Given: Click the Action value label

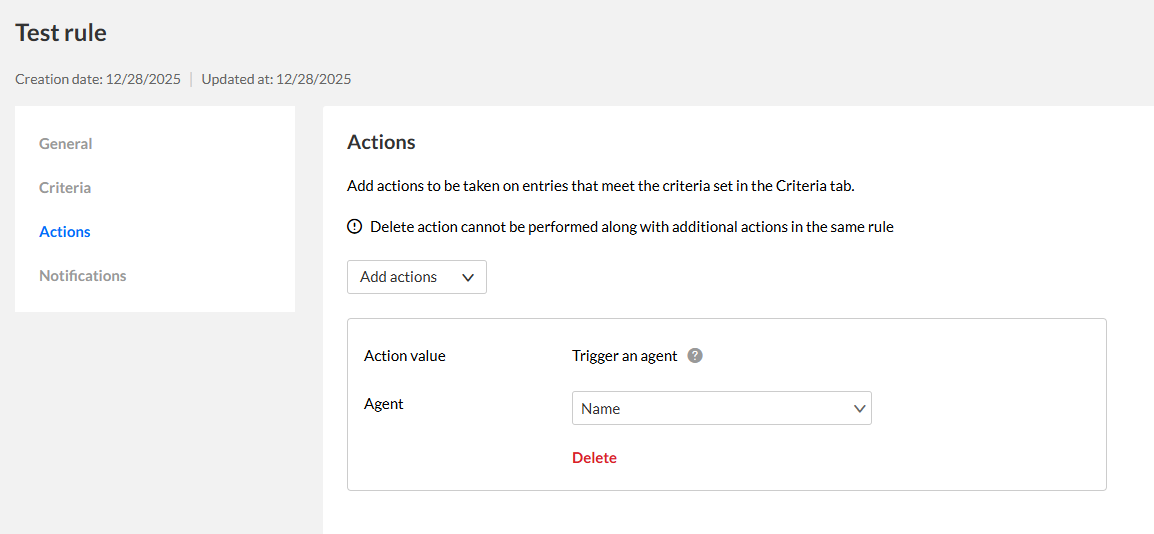Looking at the screenshot, I should [405, 356].
